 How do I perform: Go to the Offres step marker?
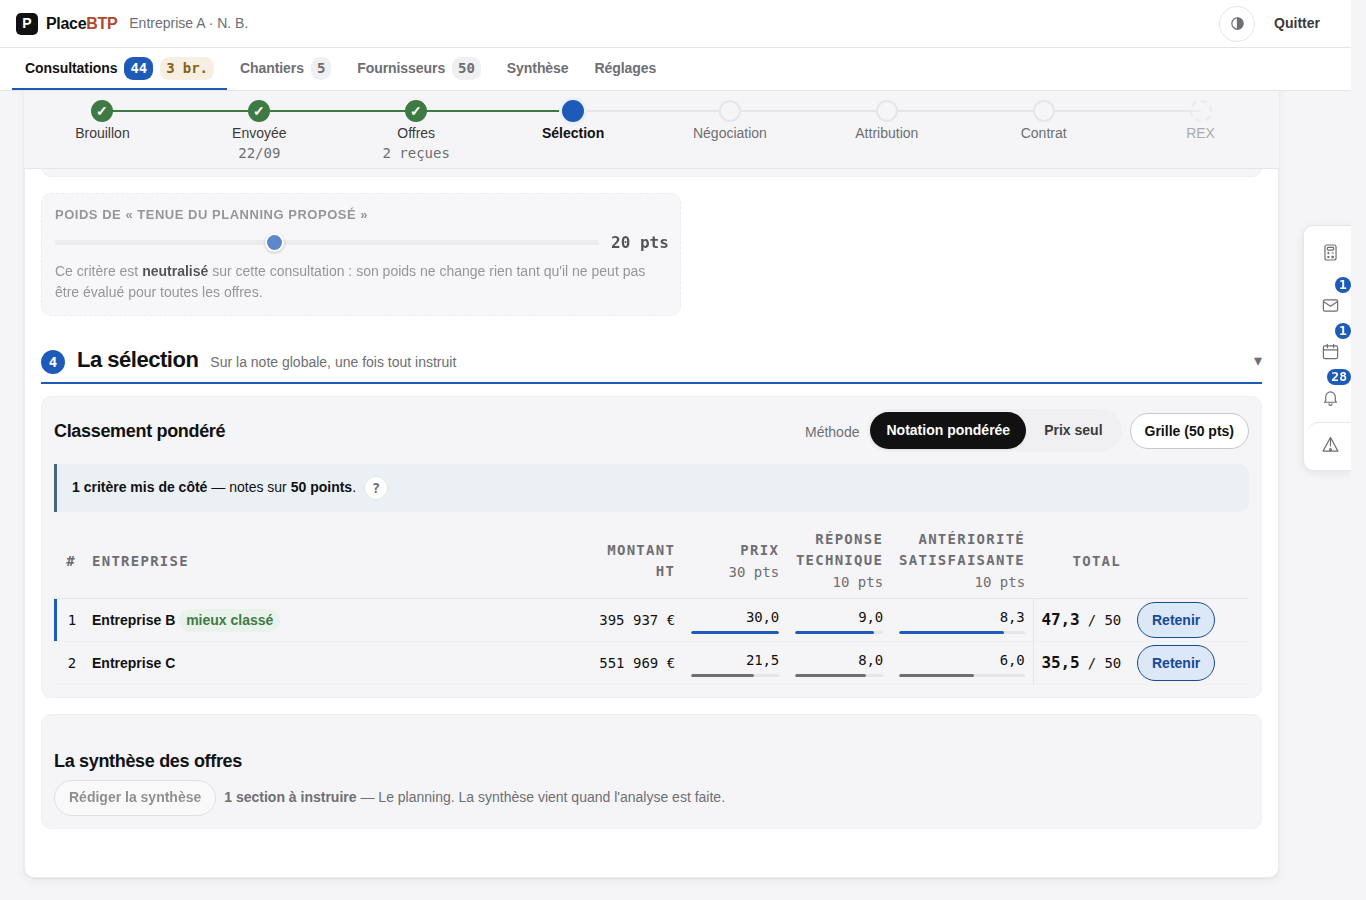click(x=416, y=111)
